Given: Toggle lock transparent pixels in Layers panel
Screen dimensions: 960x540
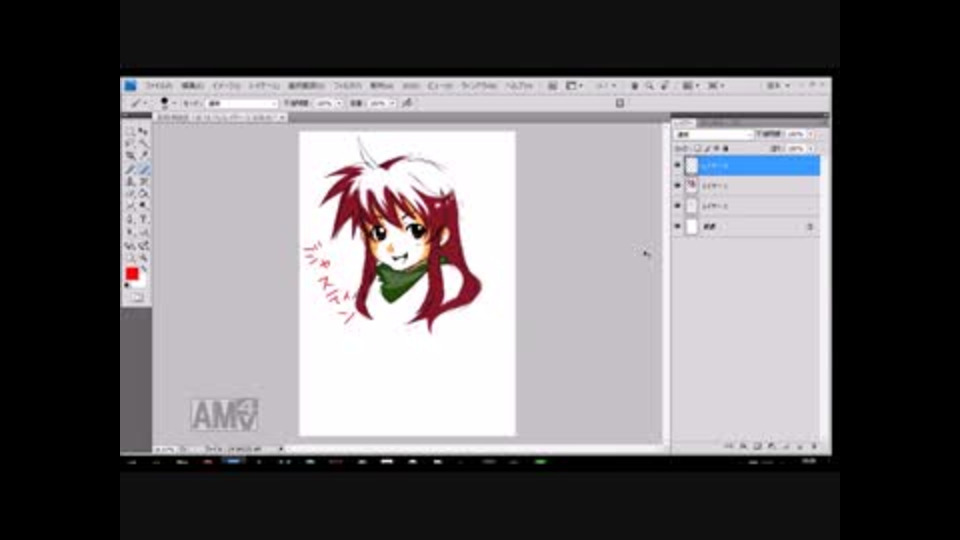Looking at the screenshot, I should click(697, 149).
